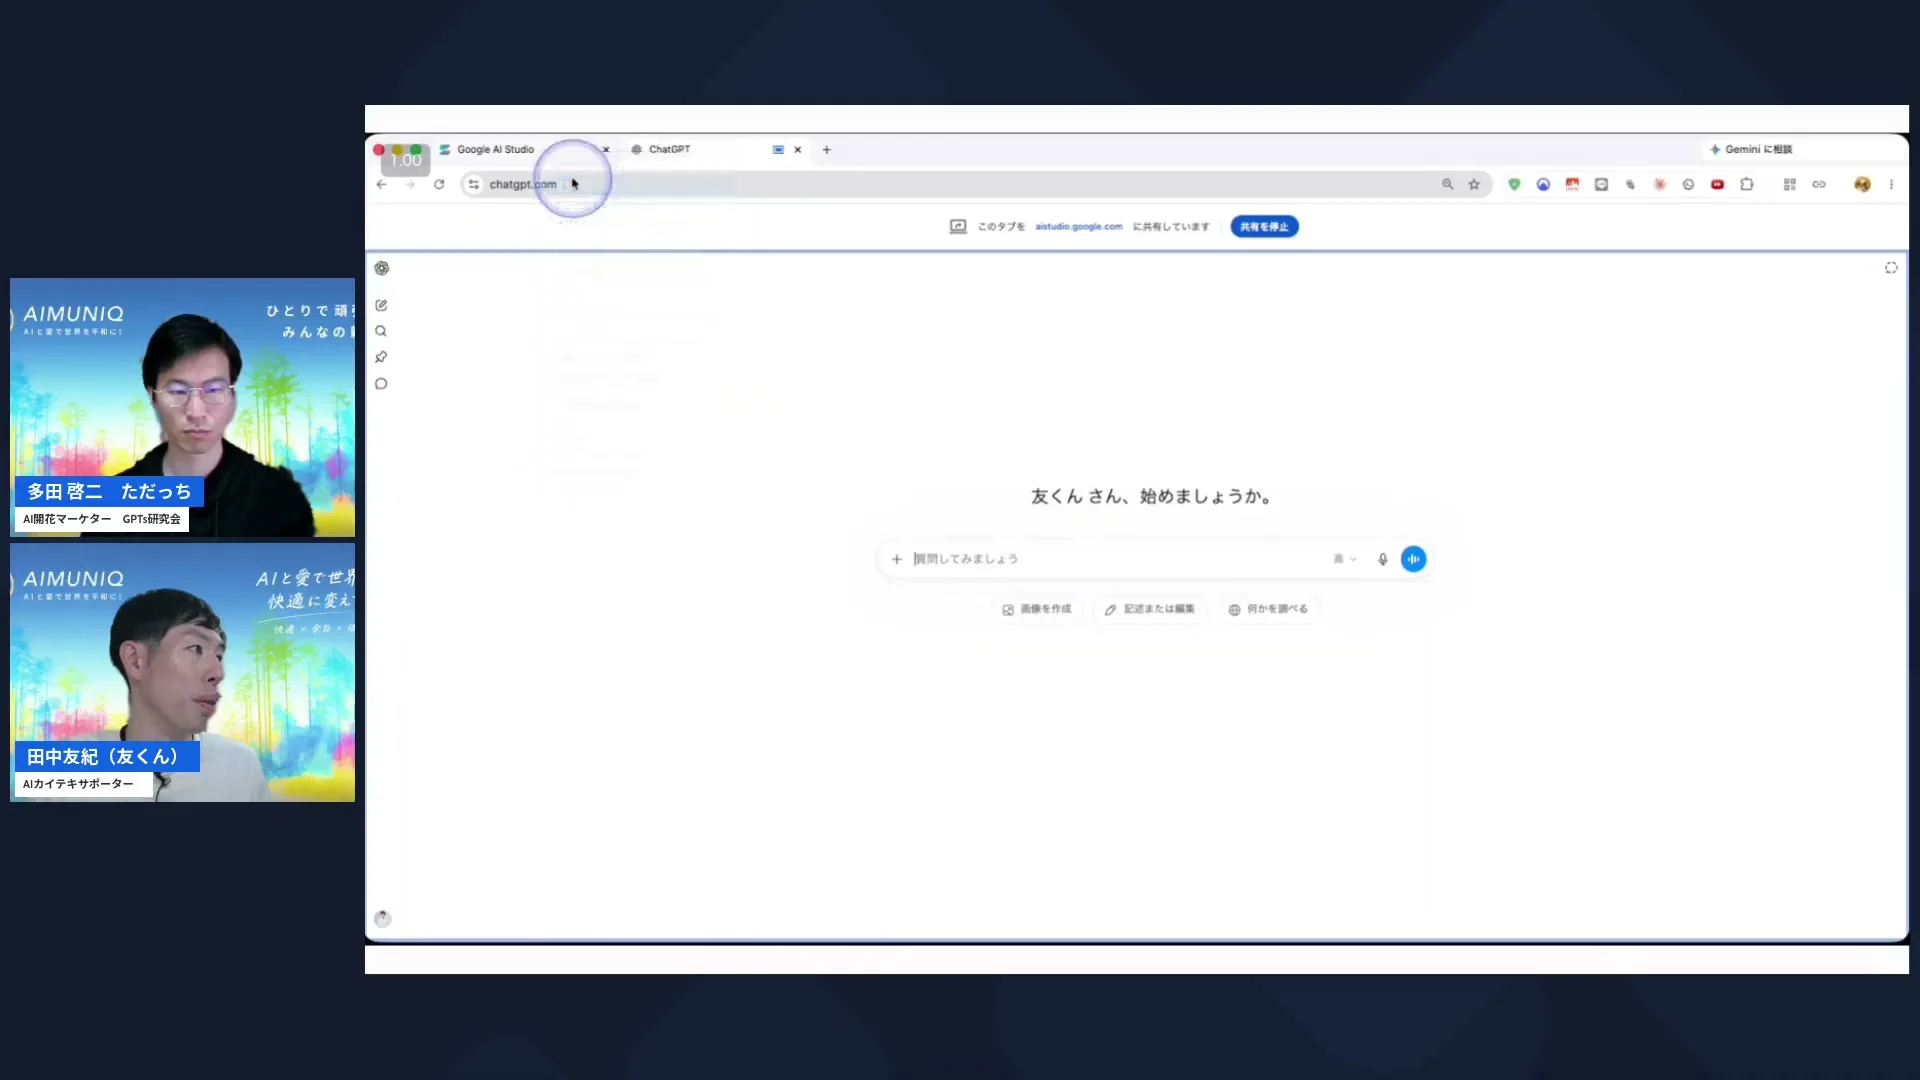
Task: Open the aistudio.google.com link in sharing bar
Action: click(x=1078, y=227)
